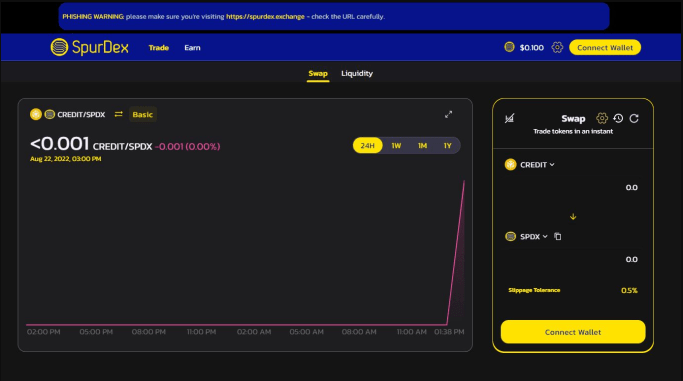Click the SpurDex logo
683x381 pixels.
click(x=90, y=47)
